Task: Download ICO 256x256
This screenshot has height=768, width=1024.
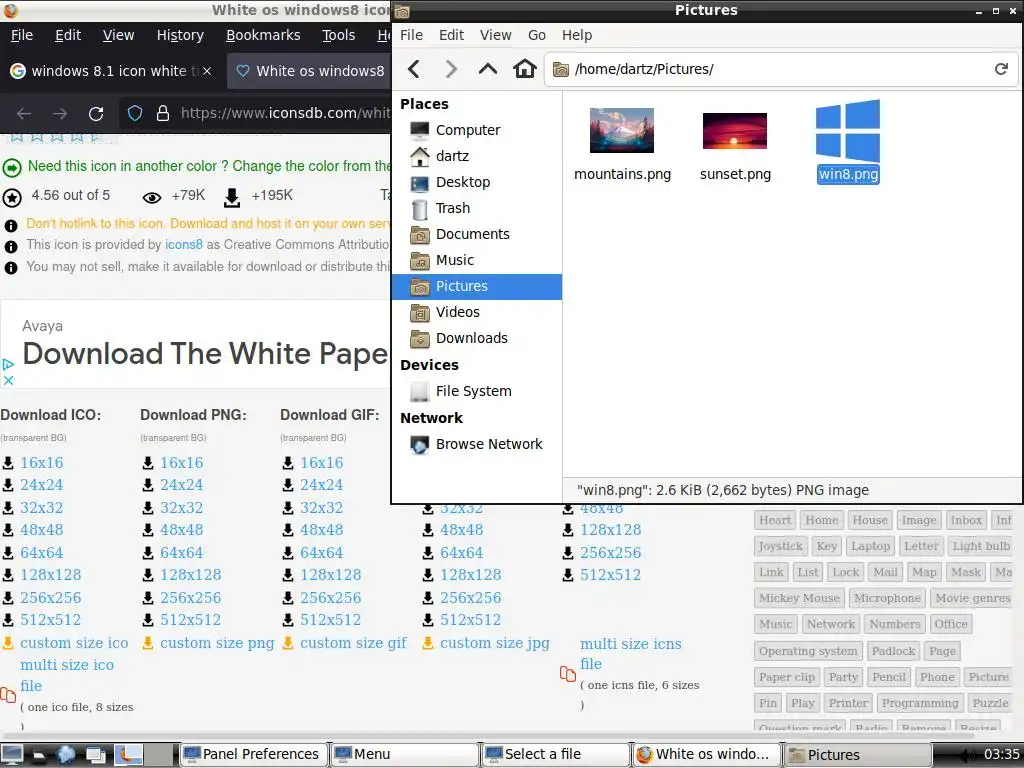Action: tap(51, 598)
